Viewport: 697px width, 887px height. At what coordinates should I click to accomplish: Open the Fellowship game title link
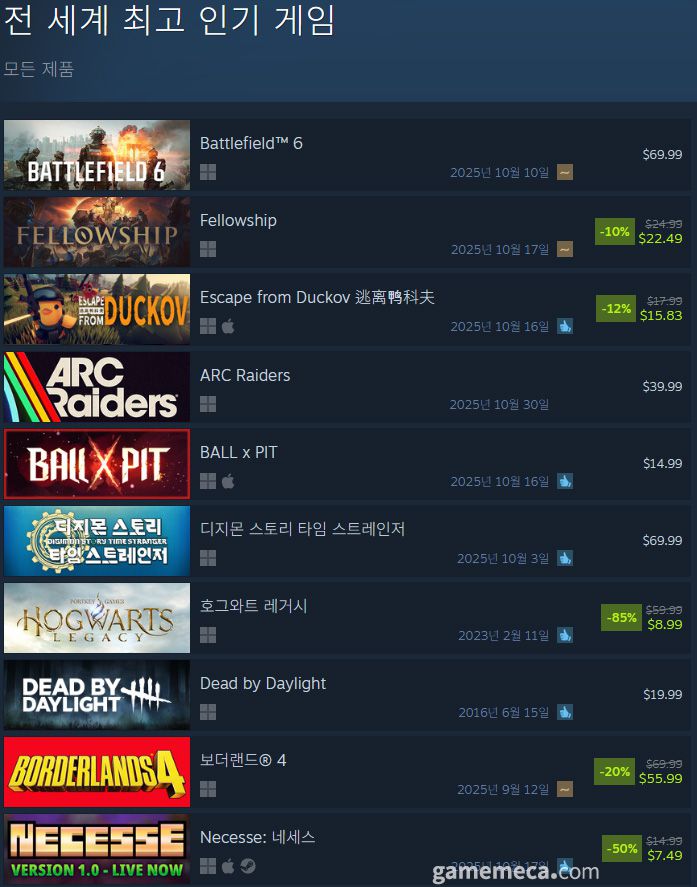pos(238,220)
